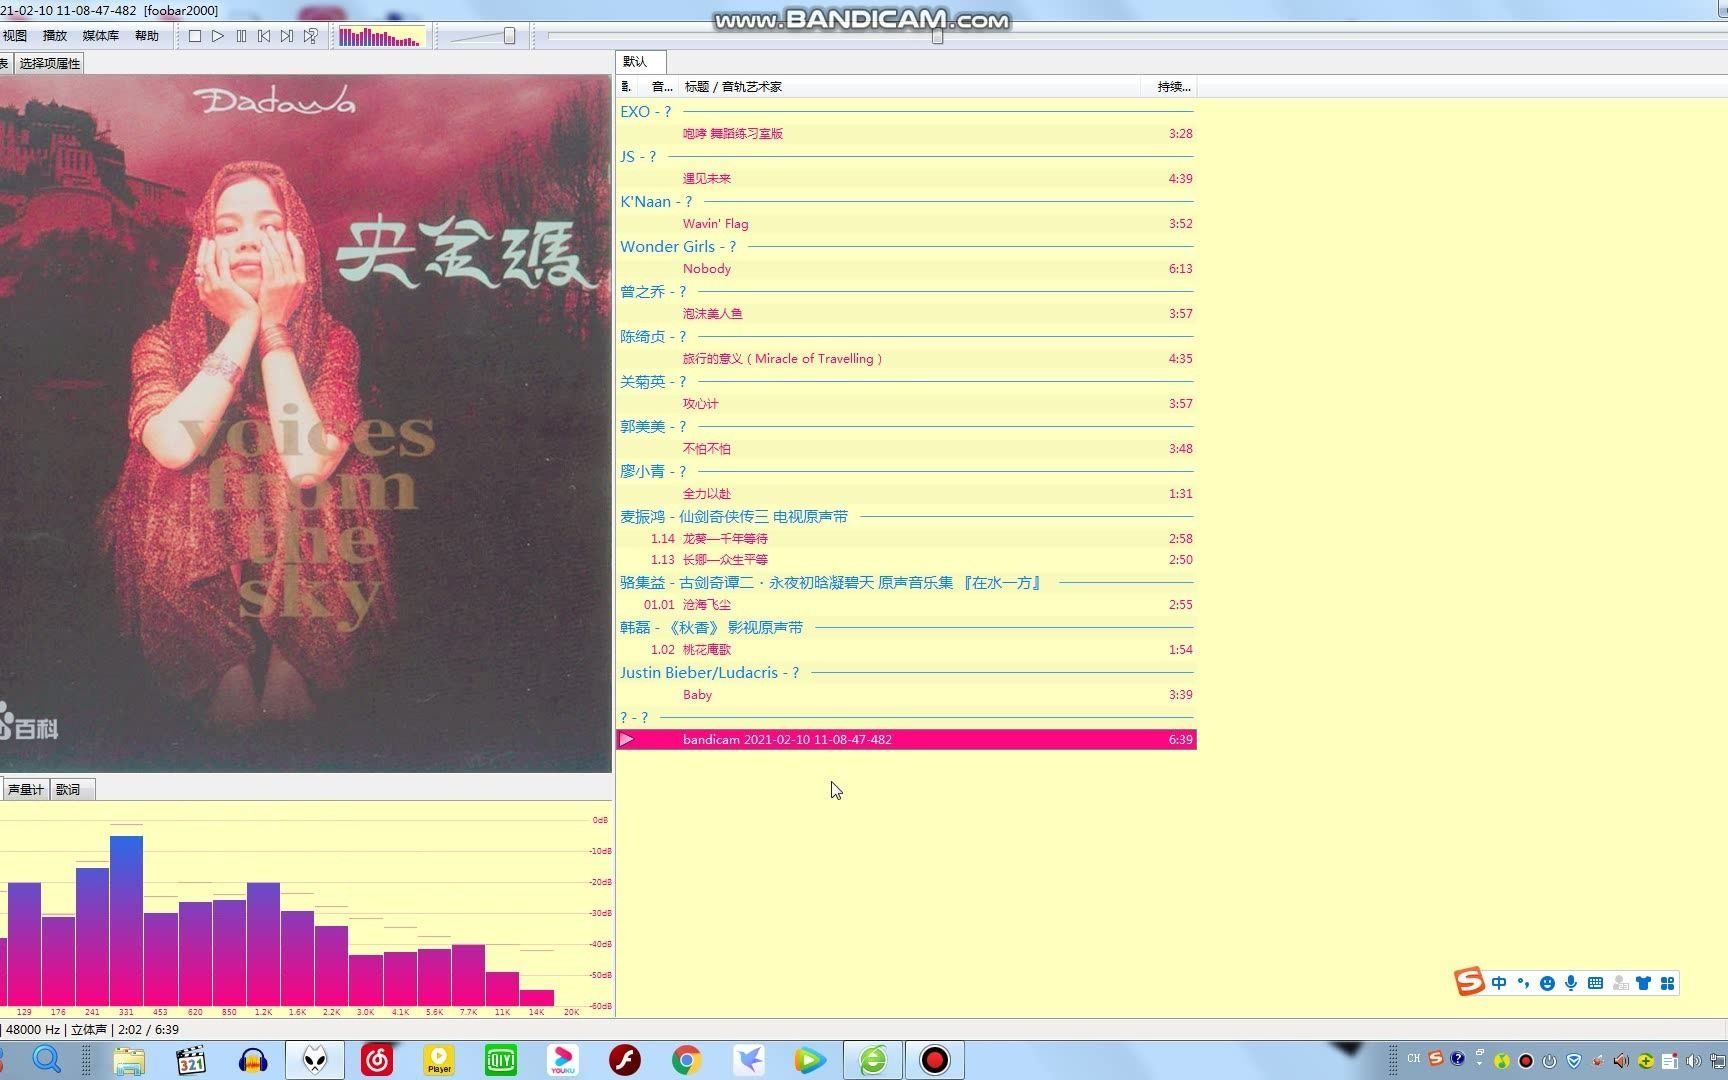Select track 01.01 沧海飞尘
This screenshot has width=1728, height=1080.
pyautogui.click(x=906, y=604)
